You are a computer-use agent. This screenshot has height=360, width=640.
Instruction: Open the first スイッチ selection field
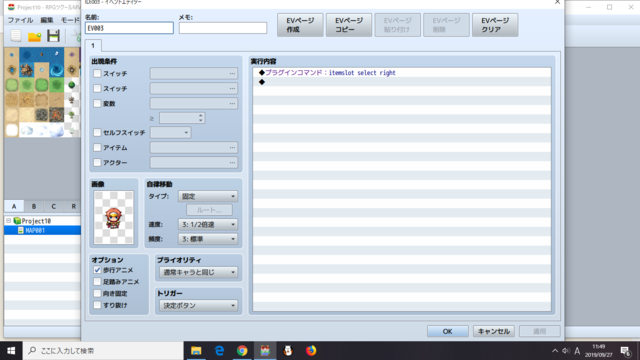194,73
